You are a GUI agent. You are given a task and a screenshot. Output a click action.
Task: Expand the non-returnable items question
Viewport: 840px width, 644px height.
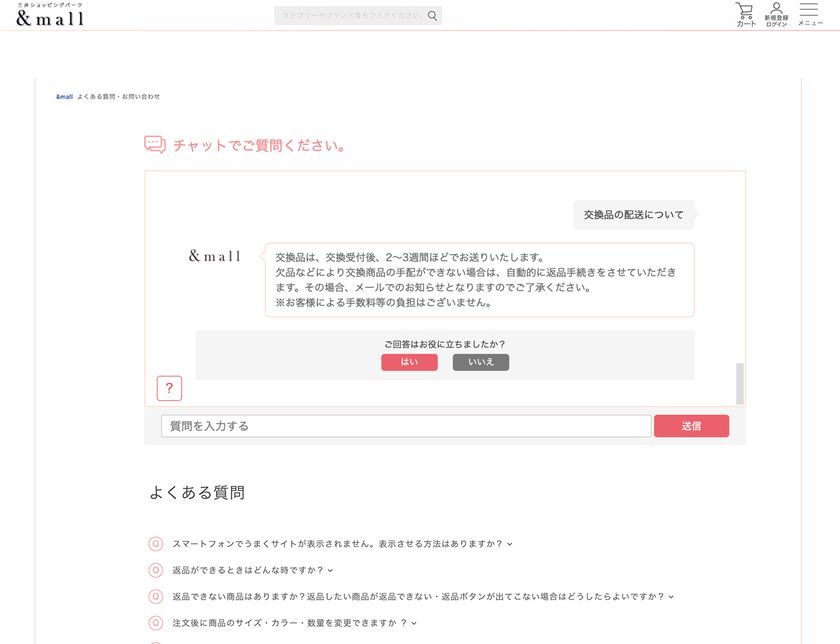[423, 596]
